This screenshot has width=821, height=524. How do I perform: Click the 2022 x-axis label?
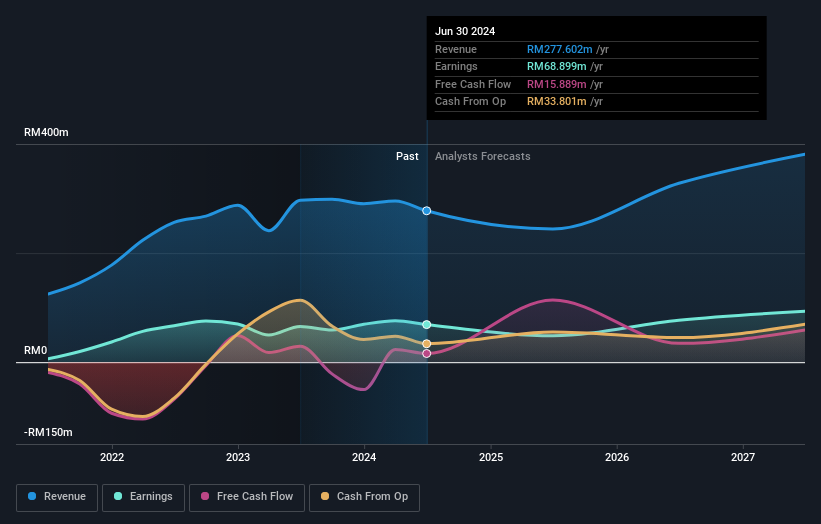112,457
